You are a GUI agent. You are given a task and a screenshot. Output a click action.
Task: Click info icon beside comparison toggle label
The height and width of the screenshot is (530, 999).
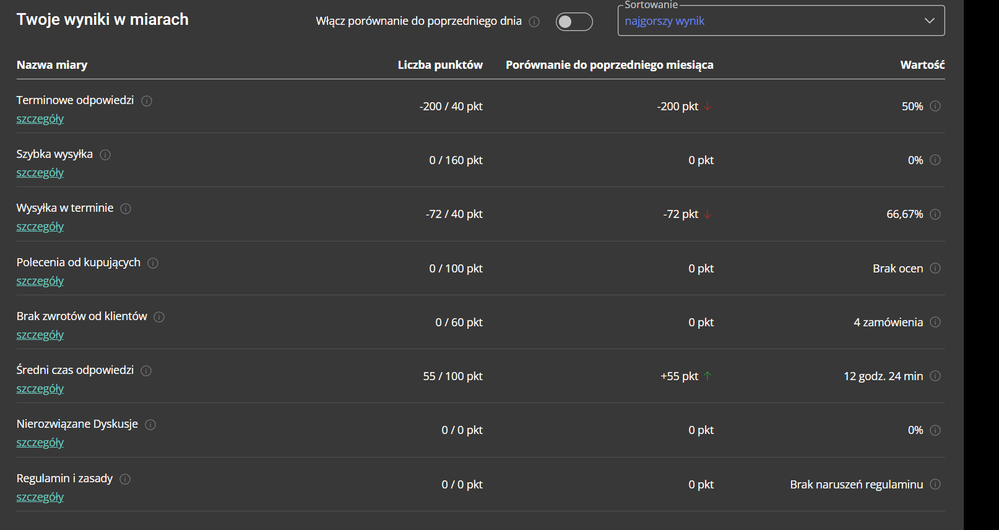point(534,22)
